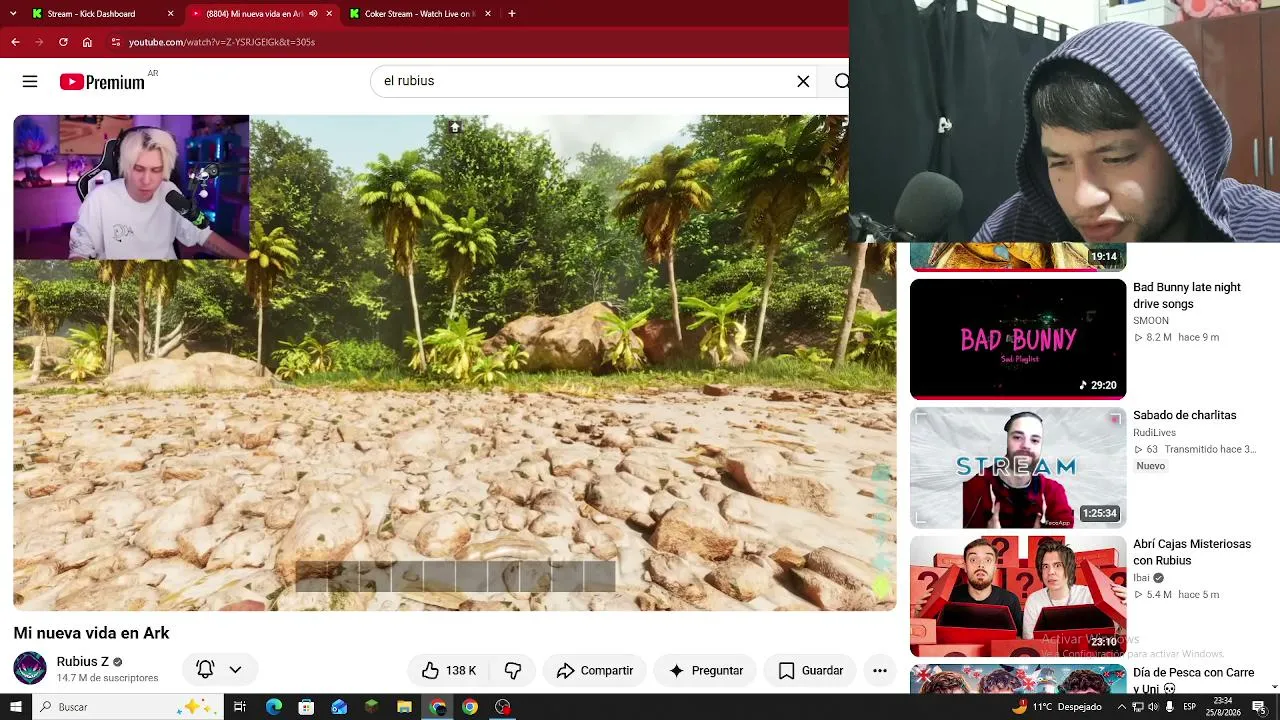Click the system tray microphone icon
Screen dimensions: 1280x720
(1169, 707)
